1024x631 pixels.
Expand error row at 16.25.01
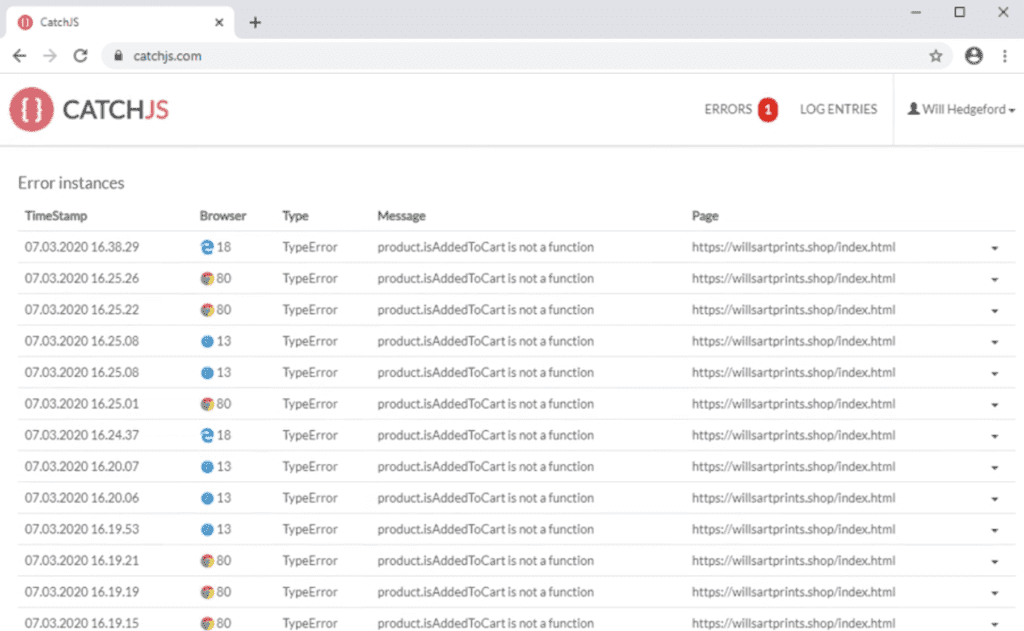(x=995, y=405)
